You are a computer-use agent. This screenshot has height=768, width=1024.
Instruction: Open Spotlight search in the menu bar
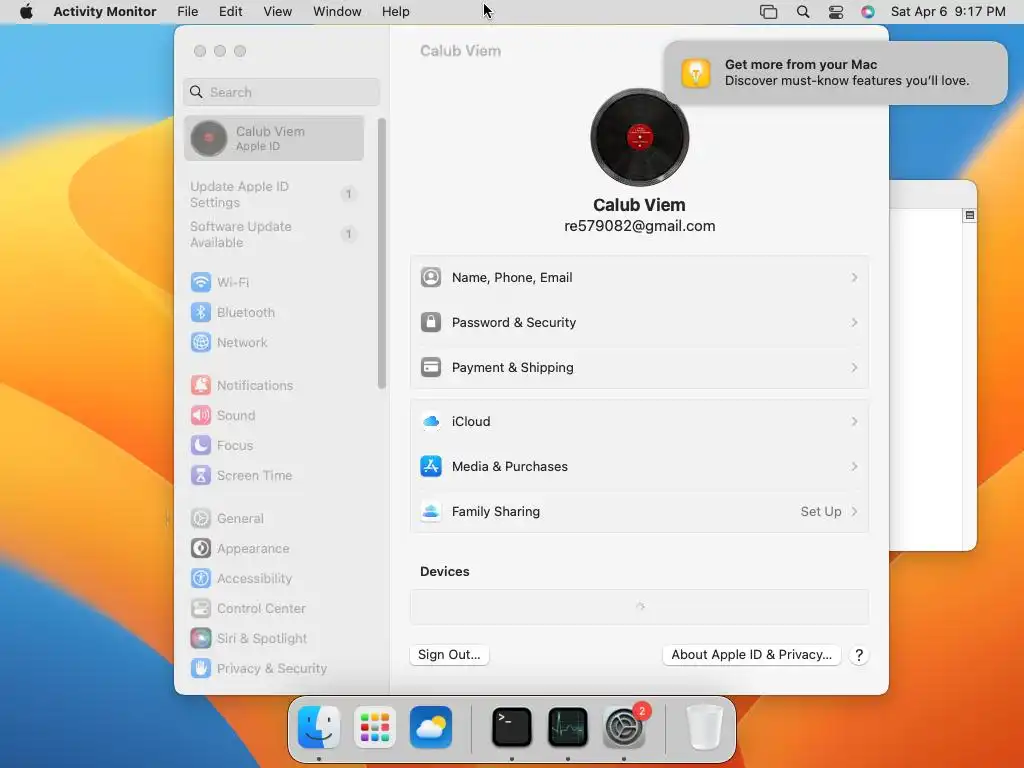tap(803, 12)
